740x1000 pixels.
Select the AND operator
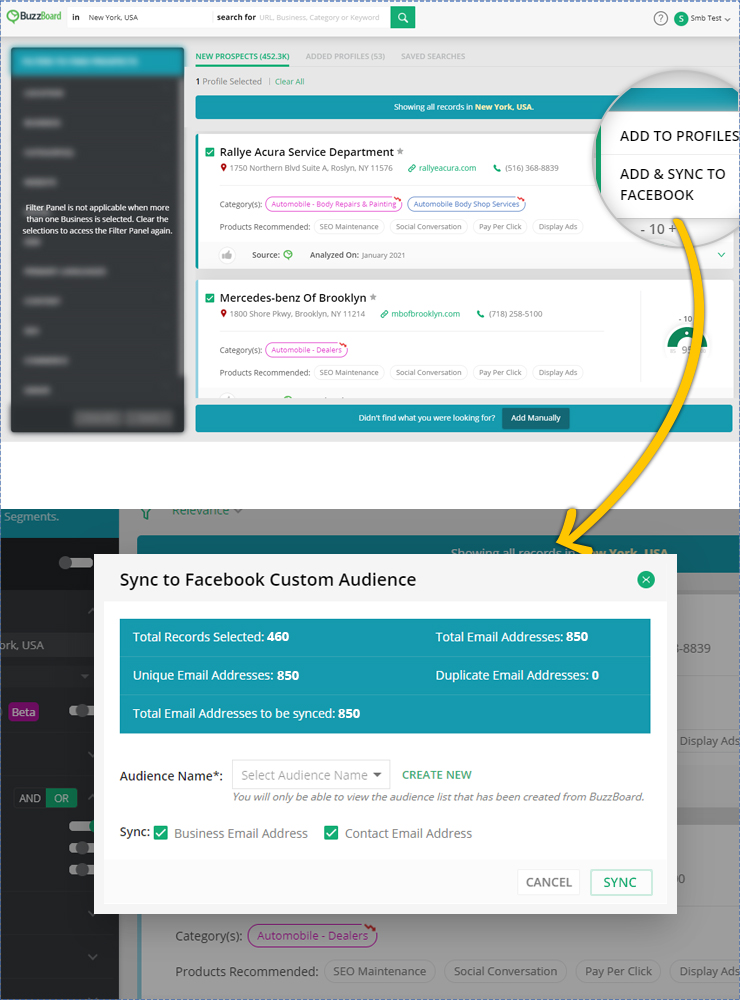coord(30,798)
